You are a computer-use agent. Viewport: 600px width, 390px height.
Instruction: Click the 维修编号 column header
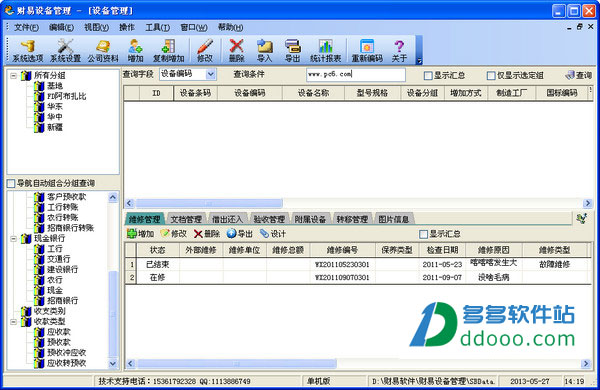tap(342, 250)
